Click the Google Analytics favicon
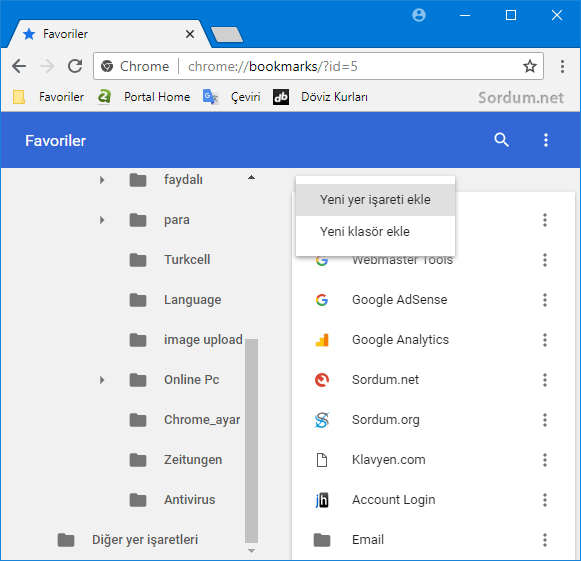The height and width of the screenshot is (561, 581). coord(322,340)
